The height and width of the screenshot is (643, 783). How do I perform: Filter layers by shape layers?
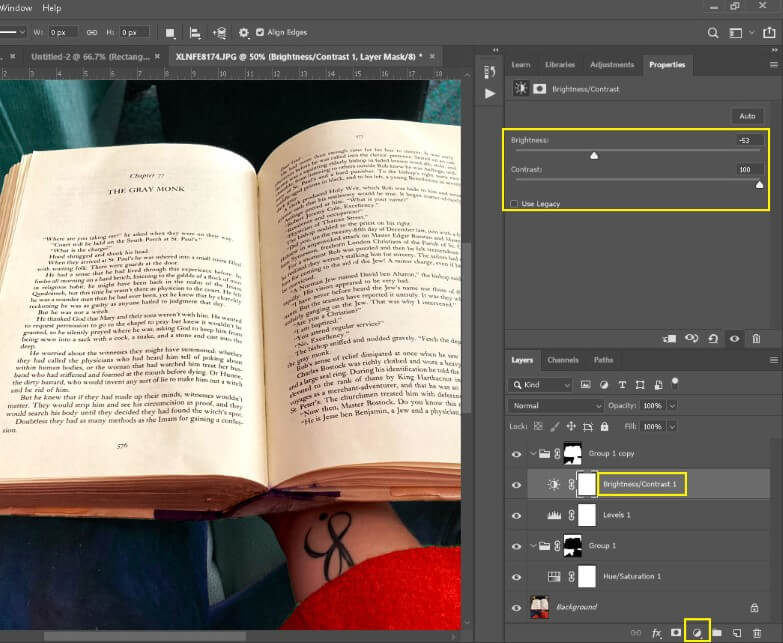640,385
